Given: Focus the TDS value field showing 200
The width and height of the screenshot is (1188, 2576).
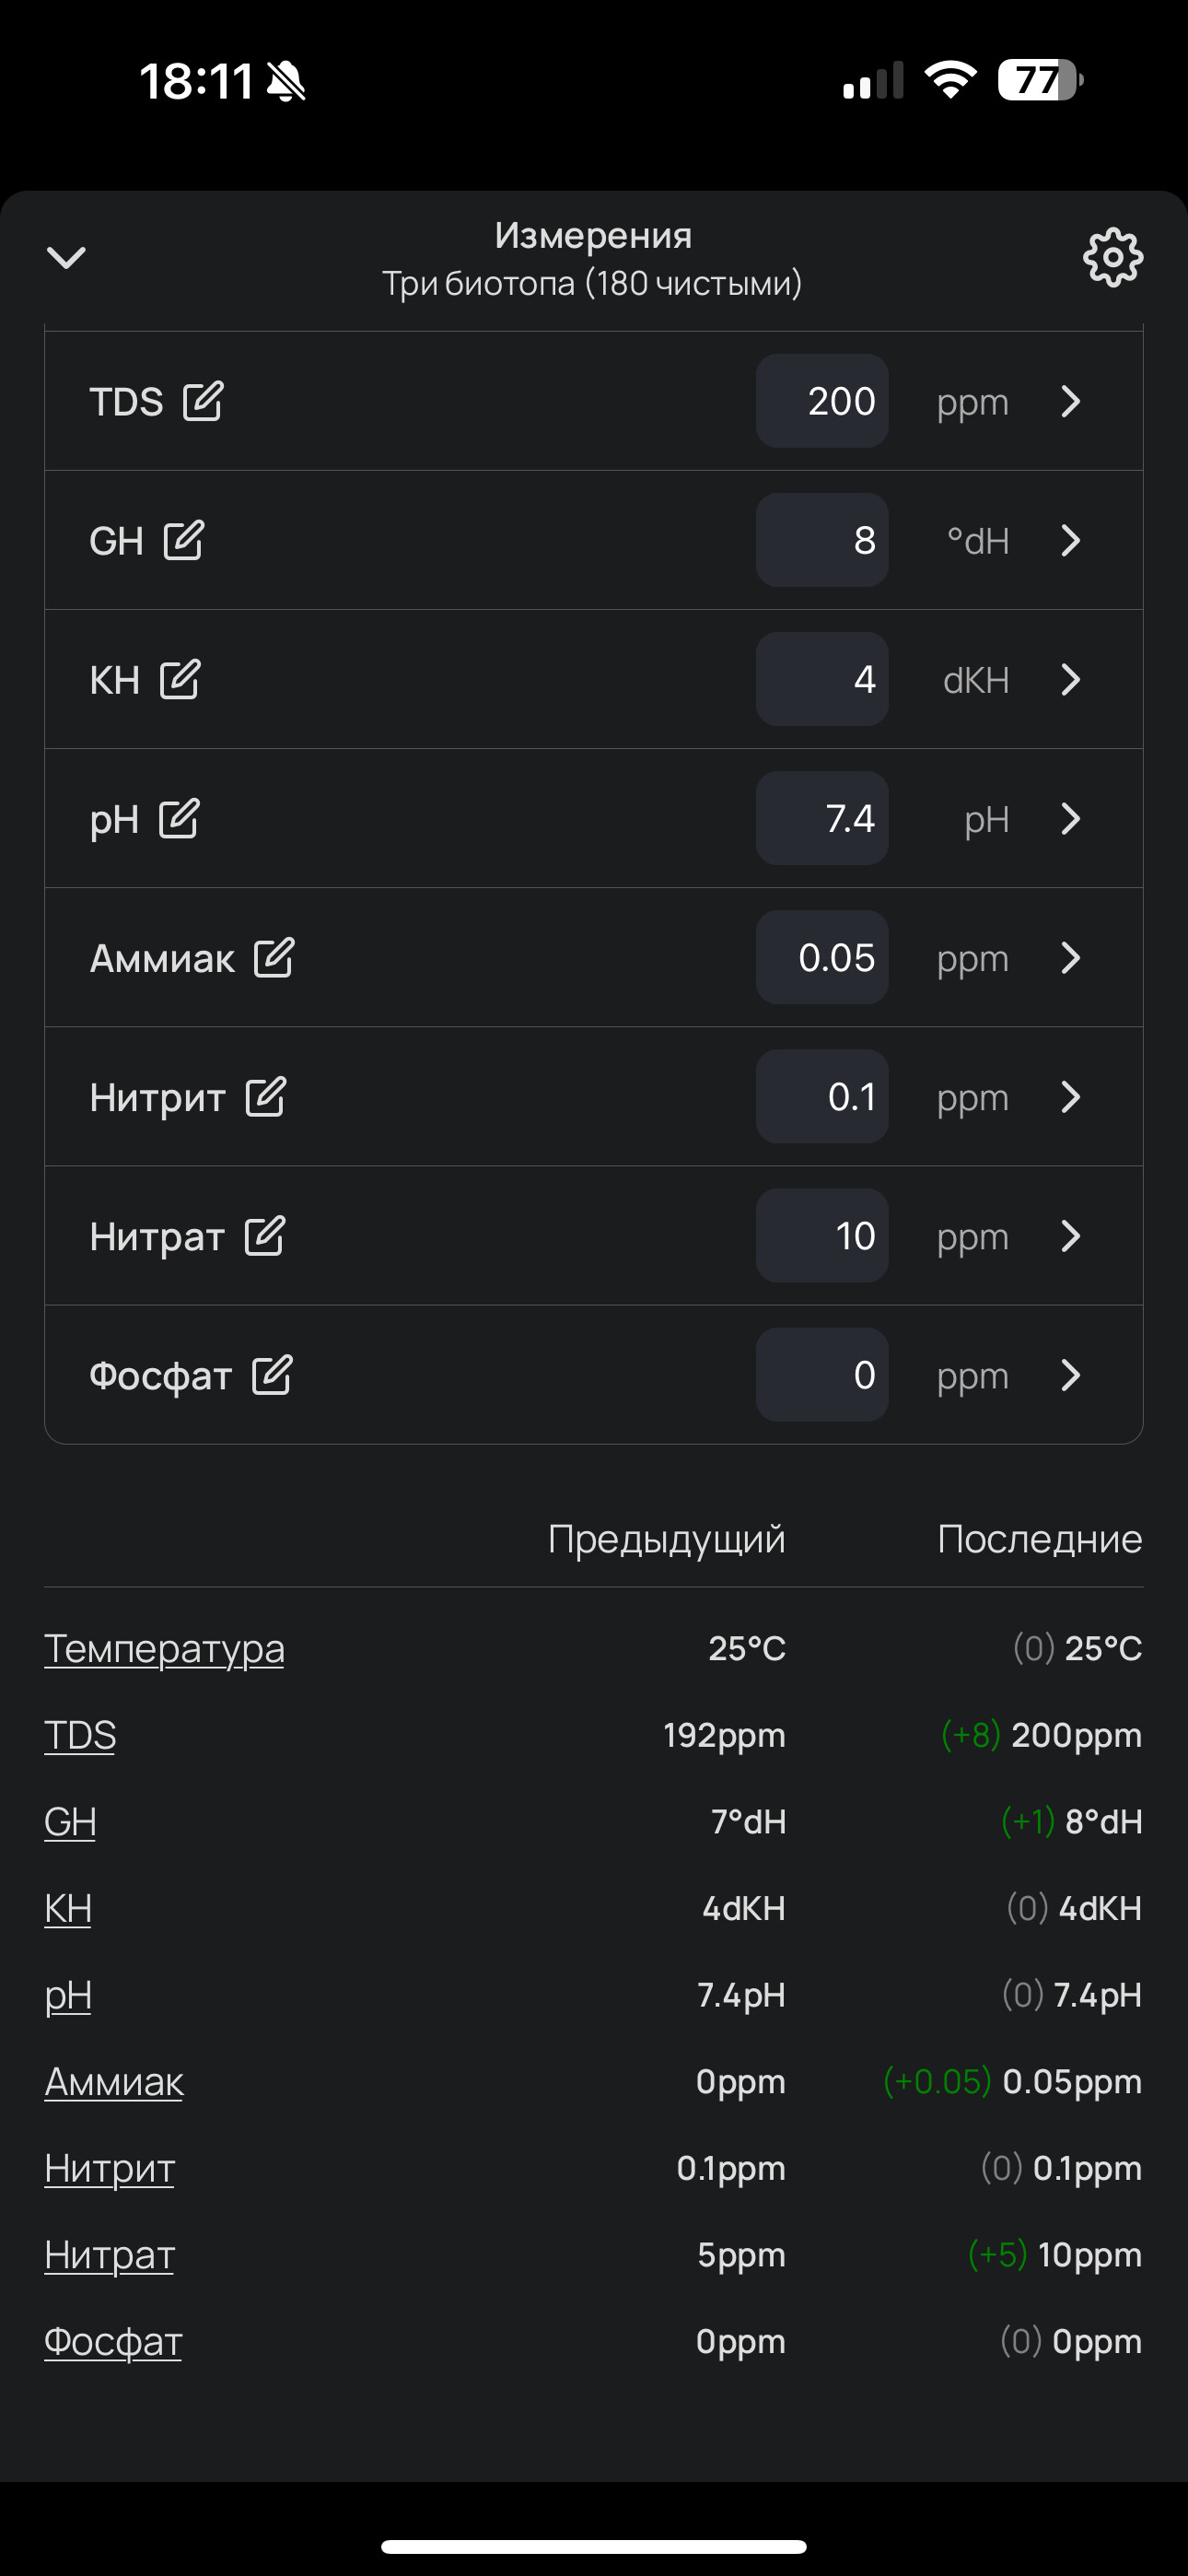Looking at the screenshot, I should point(822,401).
